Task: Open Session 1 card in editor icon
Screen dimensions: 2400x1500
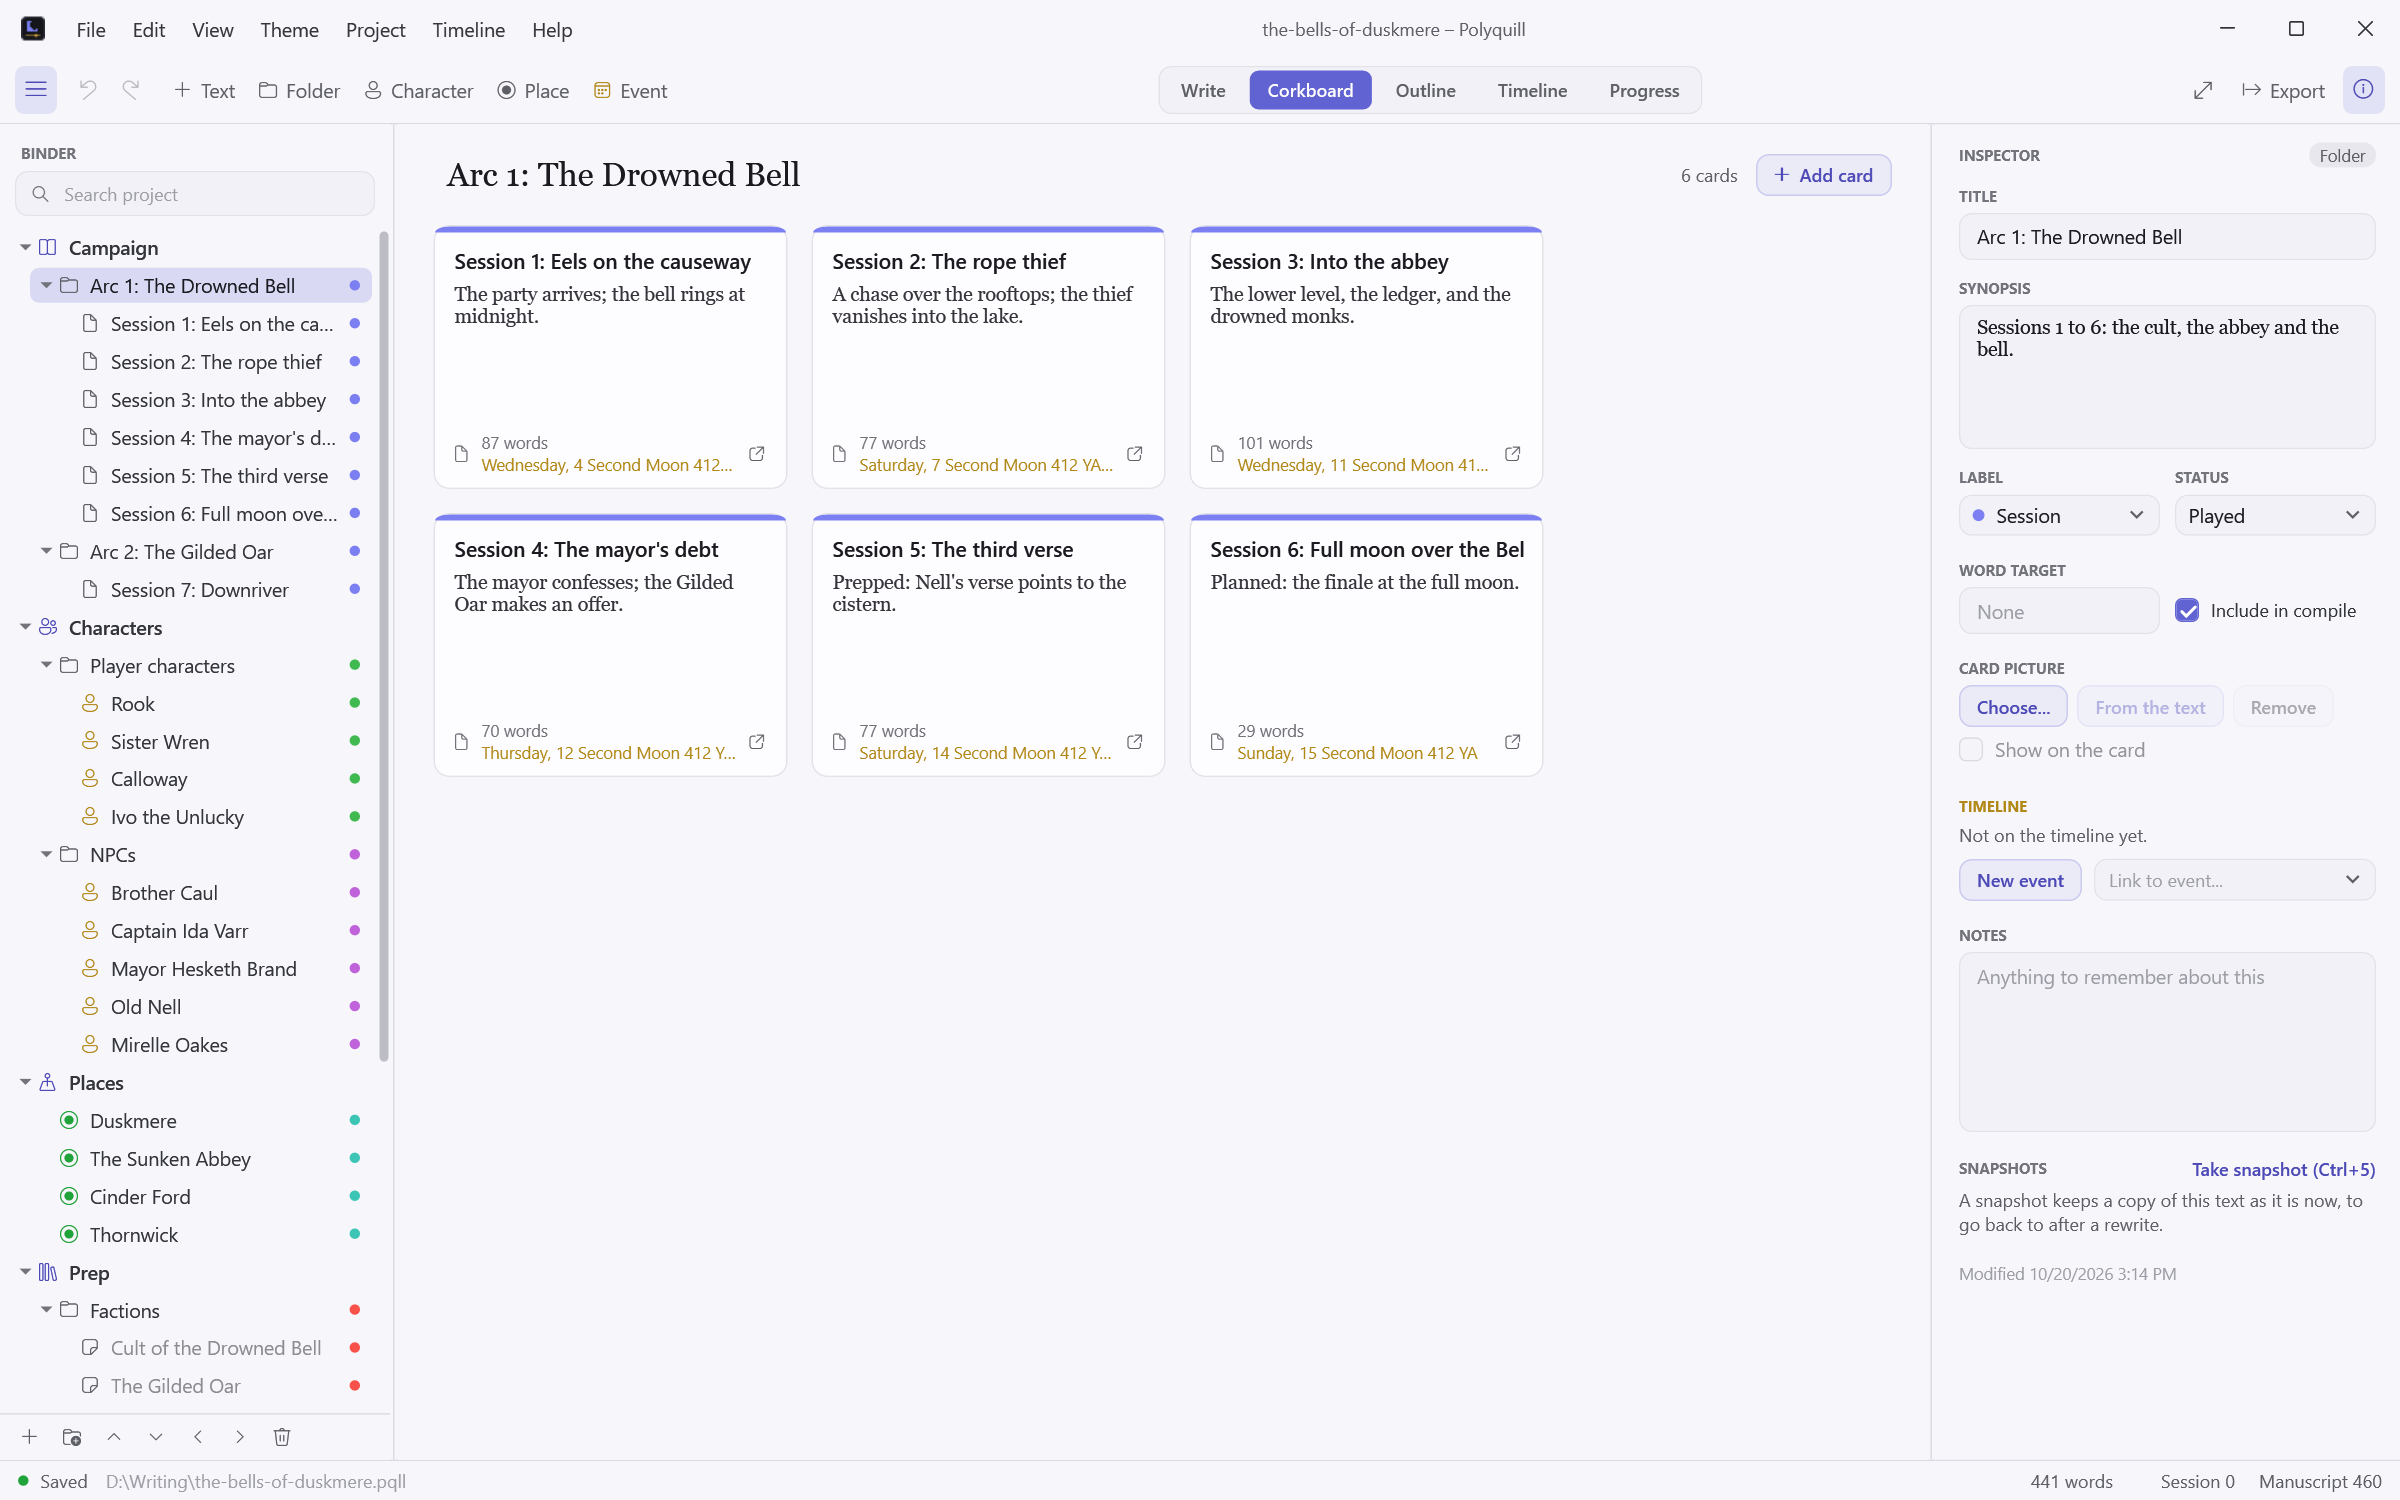Action: click(757, 454)
